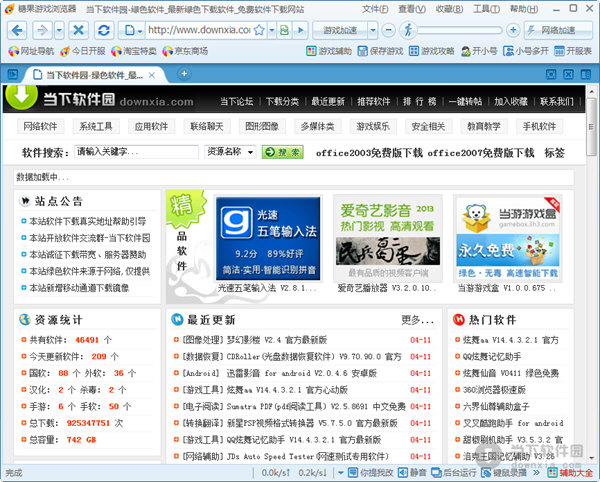Open the 爱奇艺影音 featured thumbnail

coord(388,238)
